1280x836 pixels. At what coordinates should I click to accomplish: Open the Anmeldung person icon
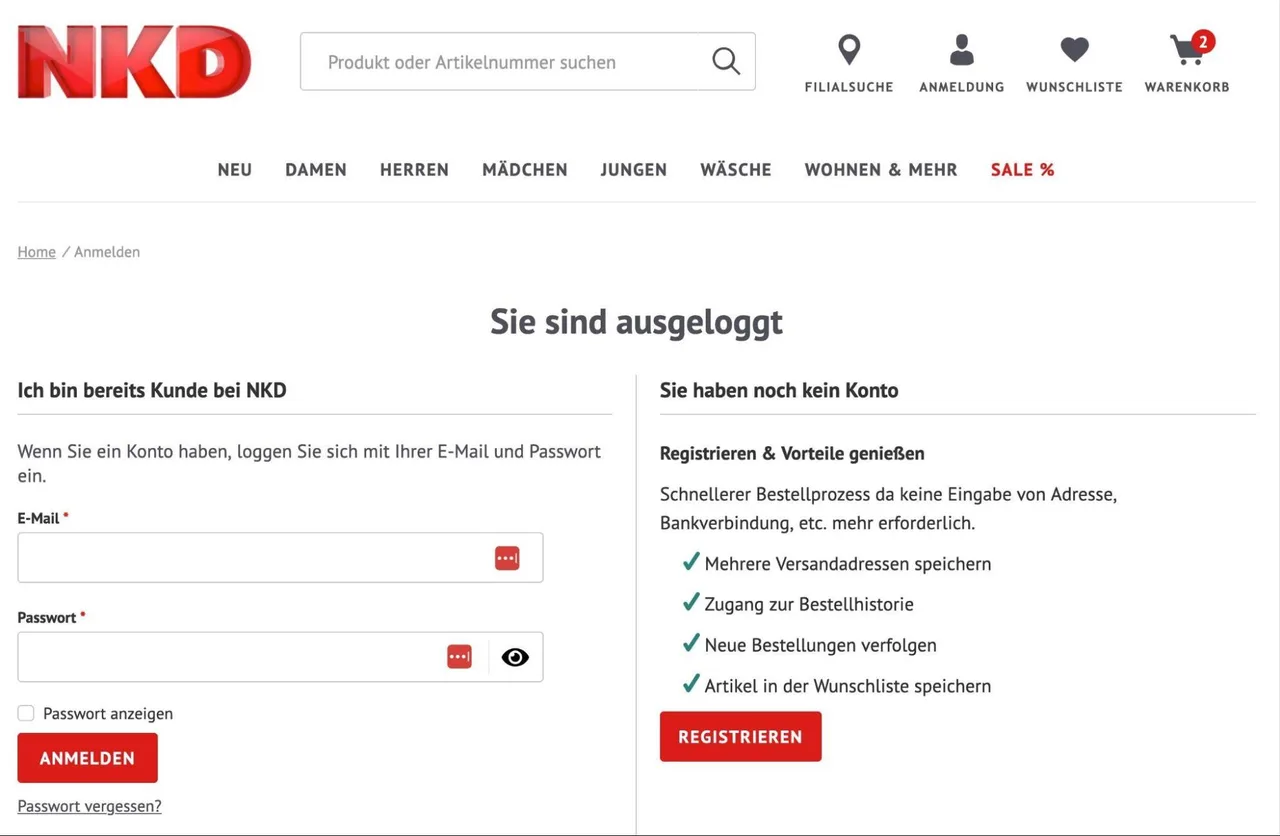[962, 50]
